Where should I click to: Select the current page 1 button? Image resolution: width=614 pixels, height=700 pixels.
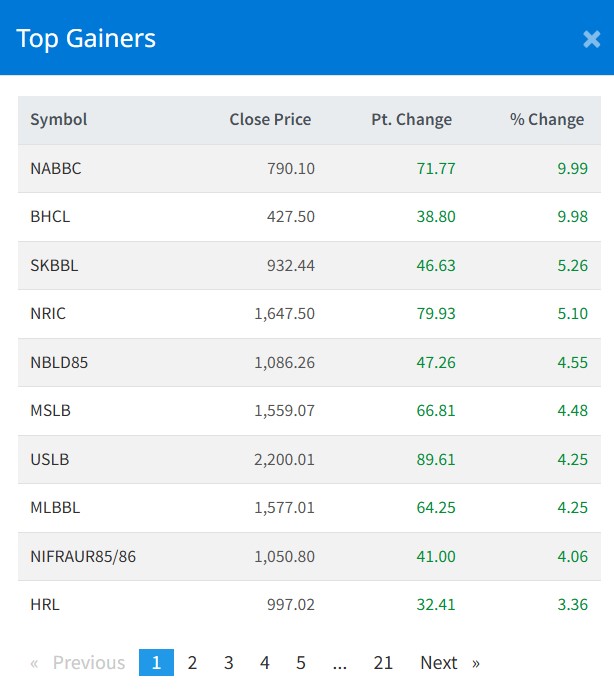[x=156, y=663]
